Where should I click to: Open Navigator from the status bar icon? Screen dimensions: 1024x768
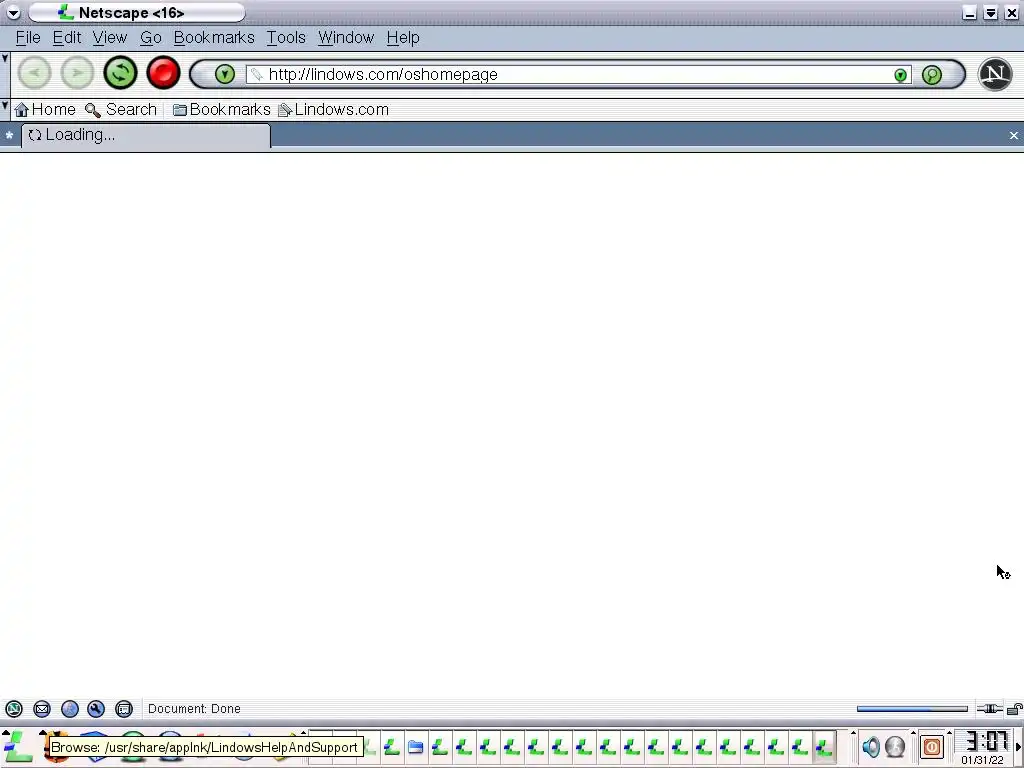click(14, 709)
